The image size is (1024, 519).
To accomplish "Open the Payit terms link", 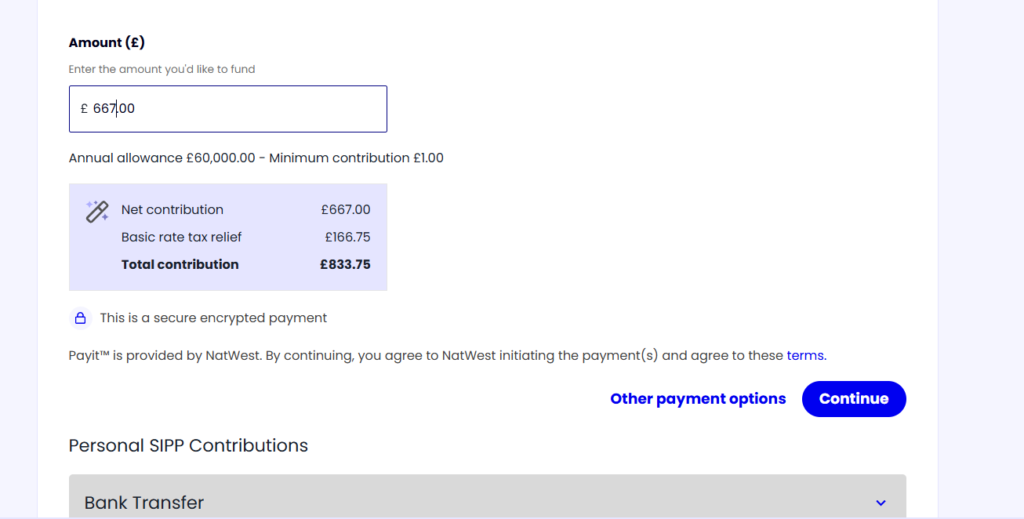I will 807,356.
